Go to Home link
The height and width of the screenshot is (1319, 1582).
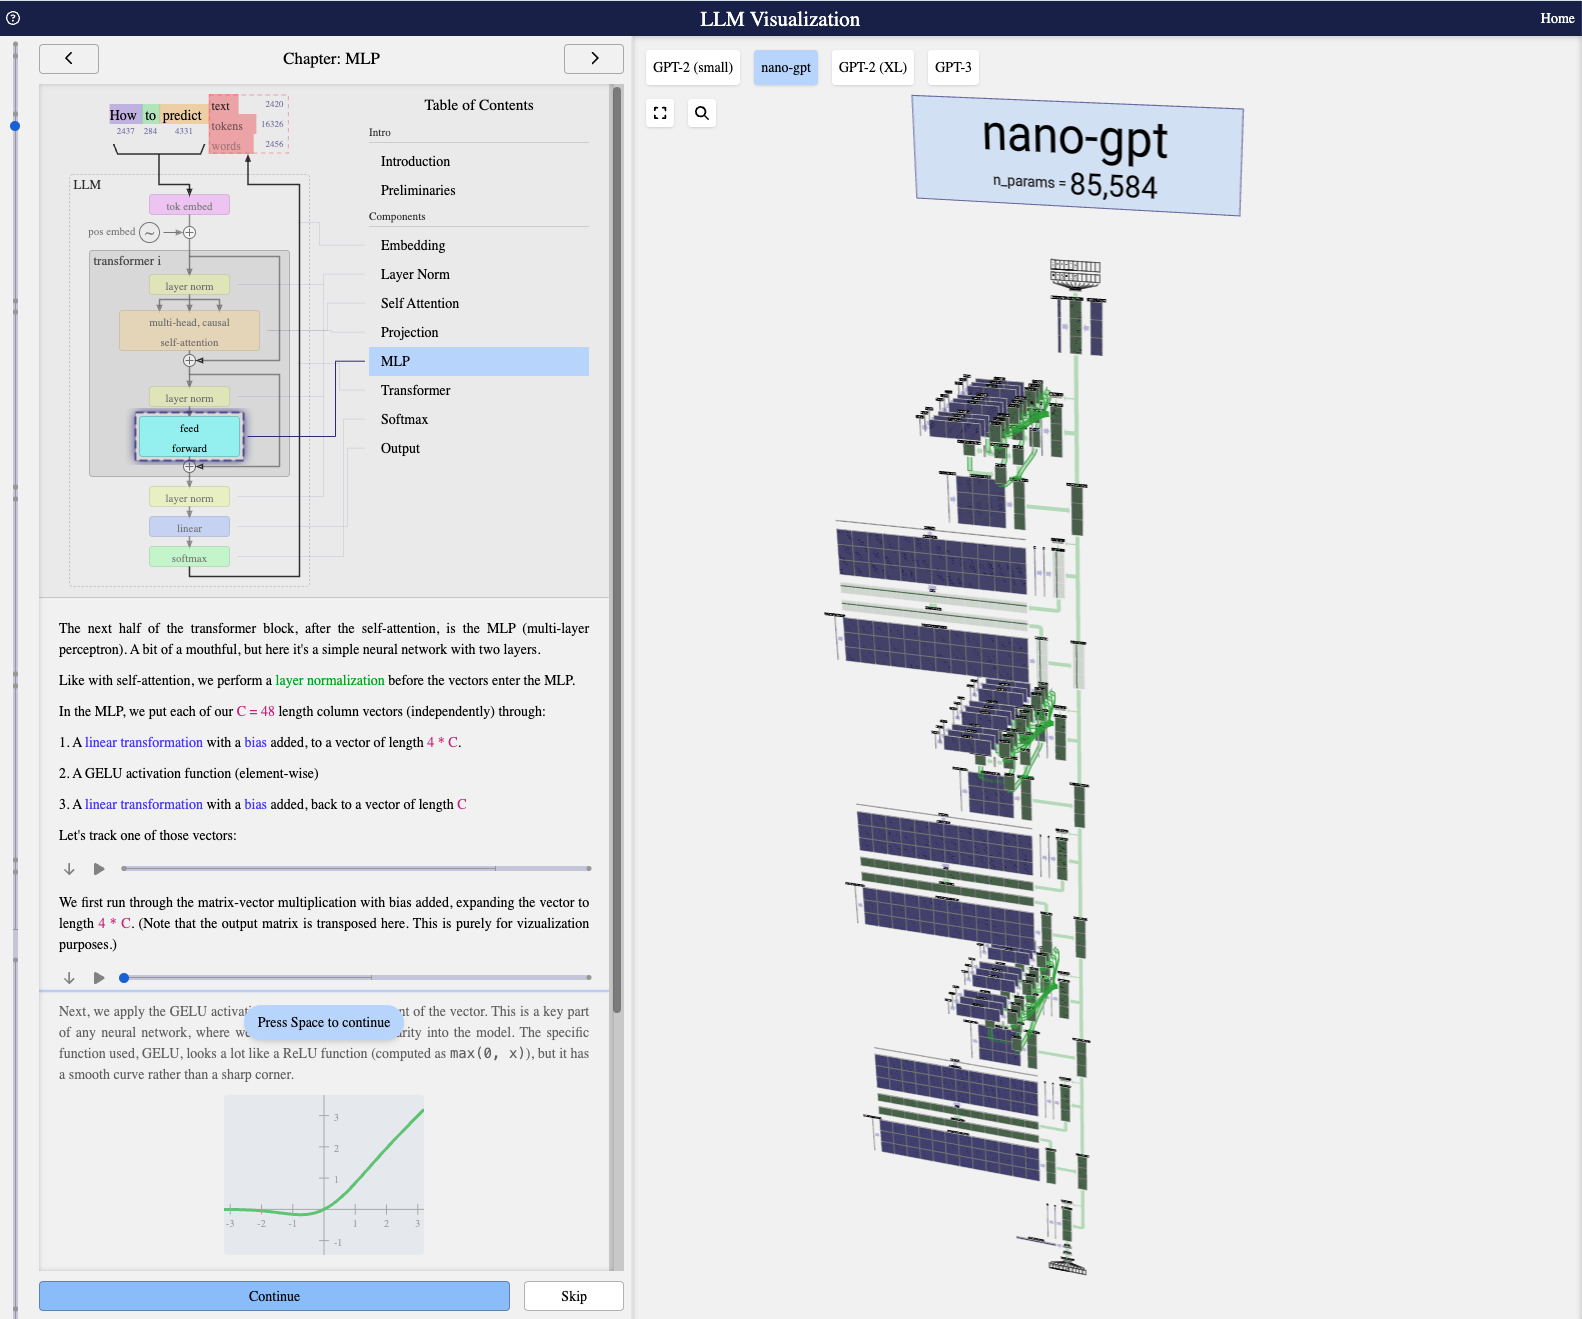pos(1557,18)
